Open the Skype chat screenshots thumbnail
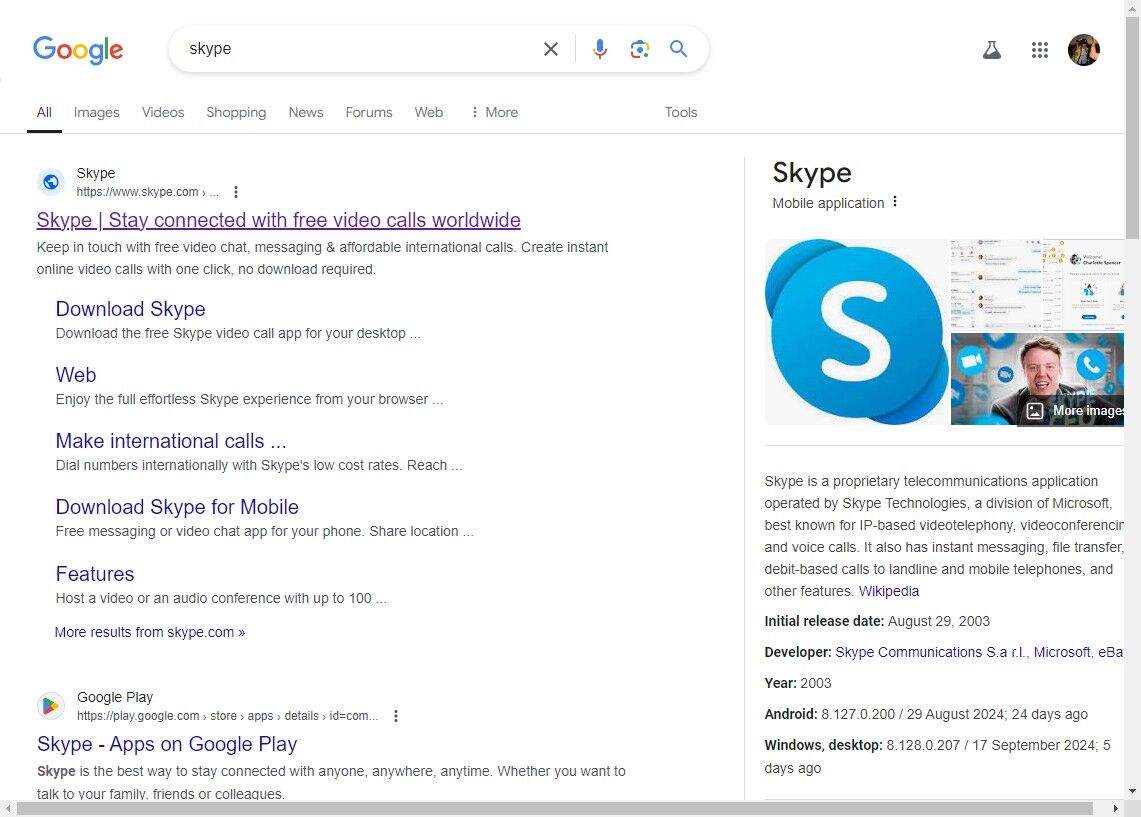The height and width of the screenshot is (817, 1141). click(x=996, y=284)
